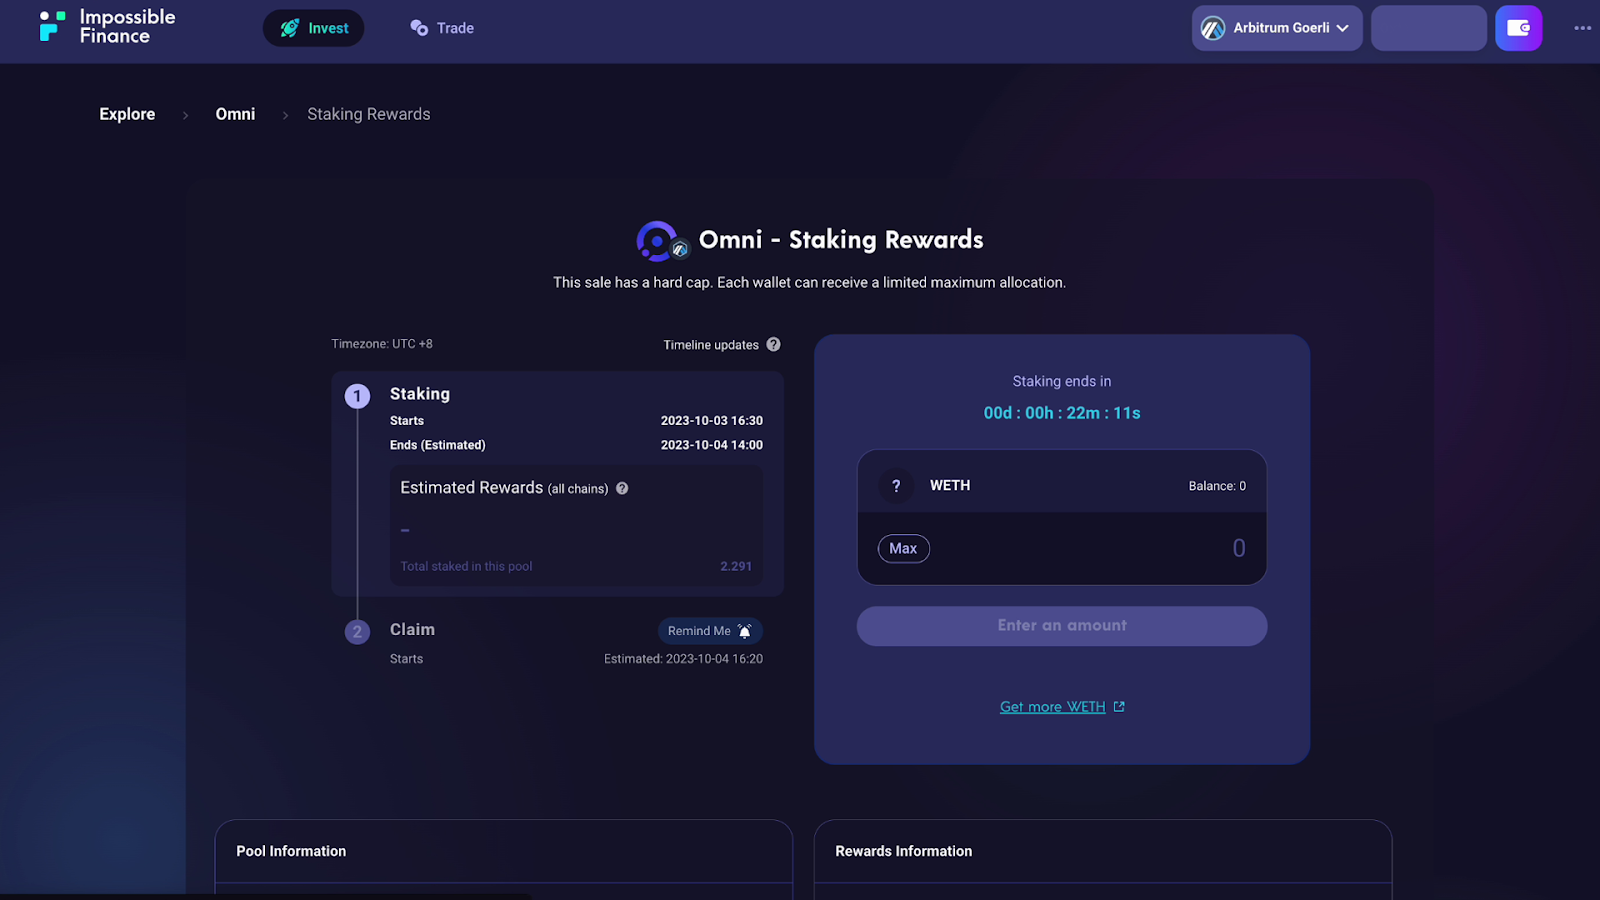Click the Total staked value 2.291
This screenshot has height=900, width=1600.
[x=736, y=566]
